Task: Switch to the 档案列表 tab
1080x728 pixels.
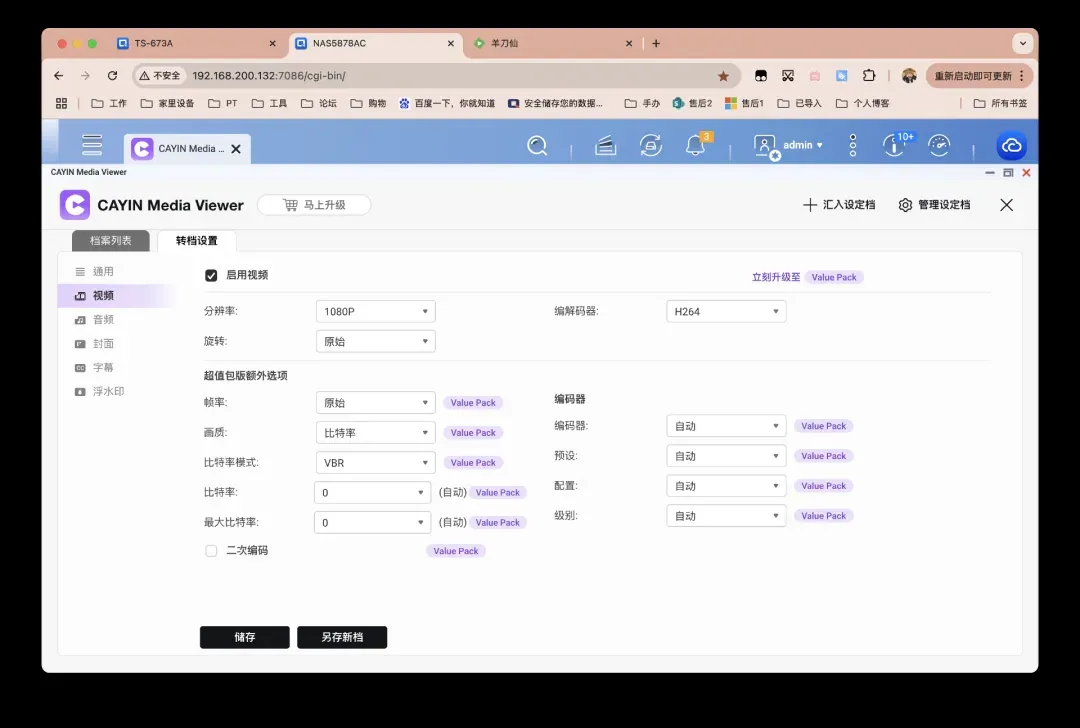Action: pyautogui.click(x=110, y=241)
